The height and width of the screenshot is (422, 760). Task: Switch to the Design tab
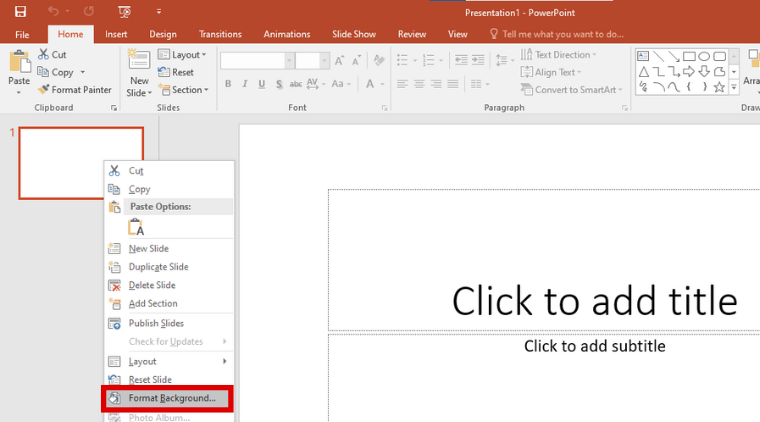pos(163,34)
